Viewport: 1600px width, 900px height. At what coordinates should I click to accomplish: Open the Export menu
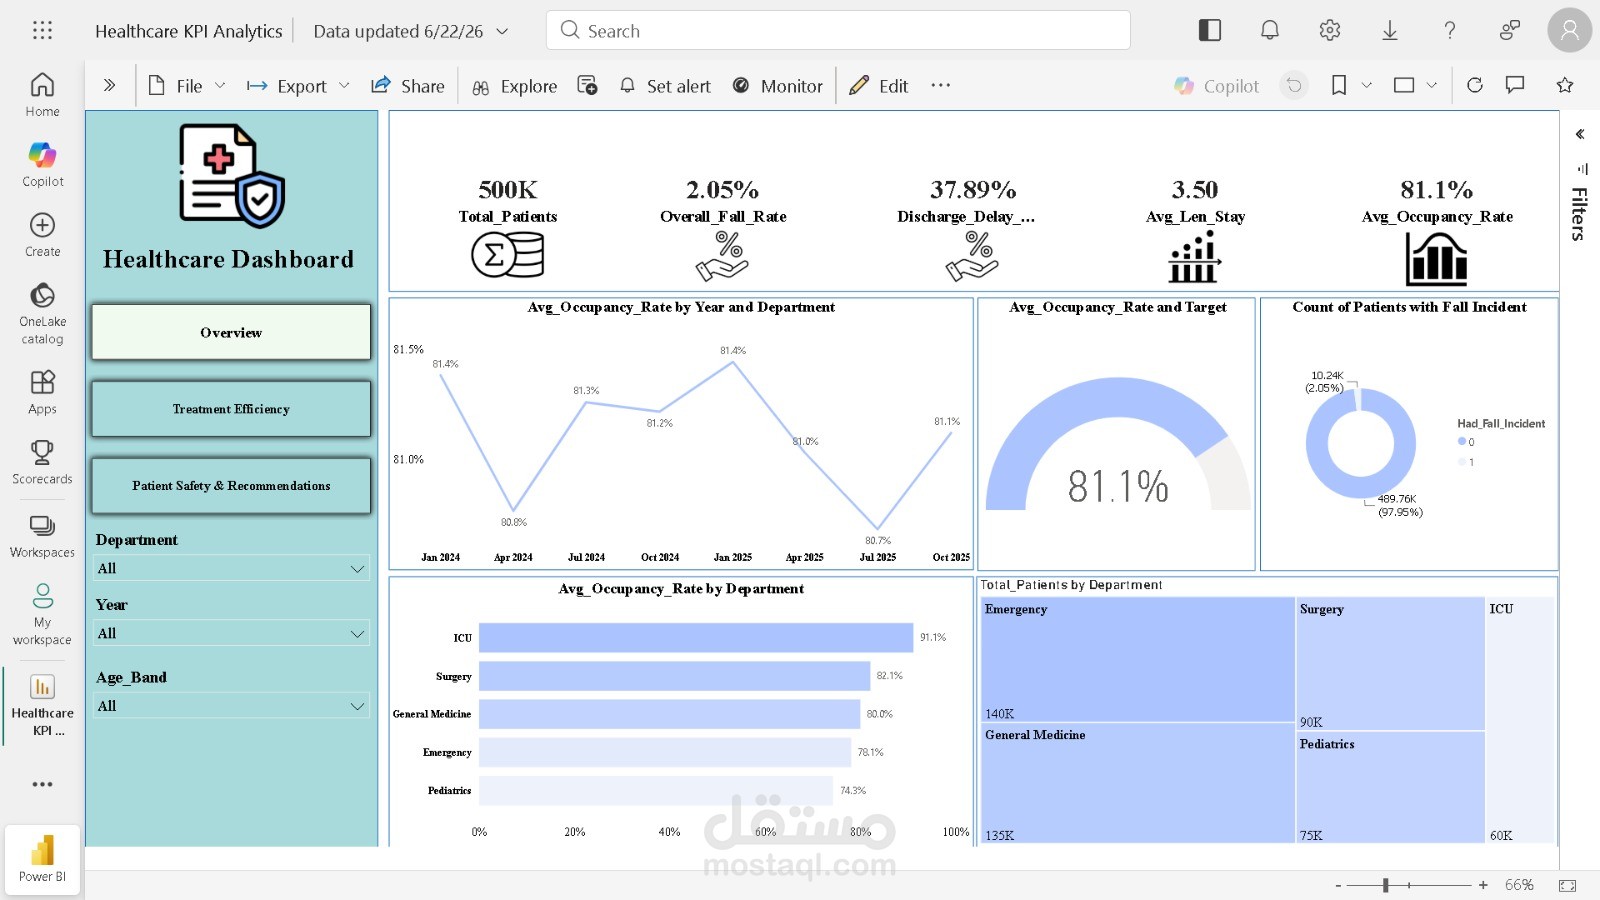pos(298,86)
